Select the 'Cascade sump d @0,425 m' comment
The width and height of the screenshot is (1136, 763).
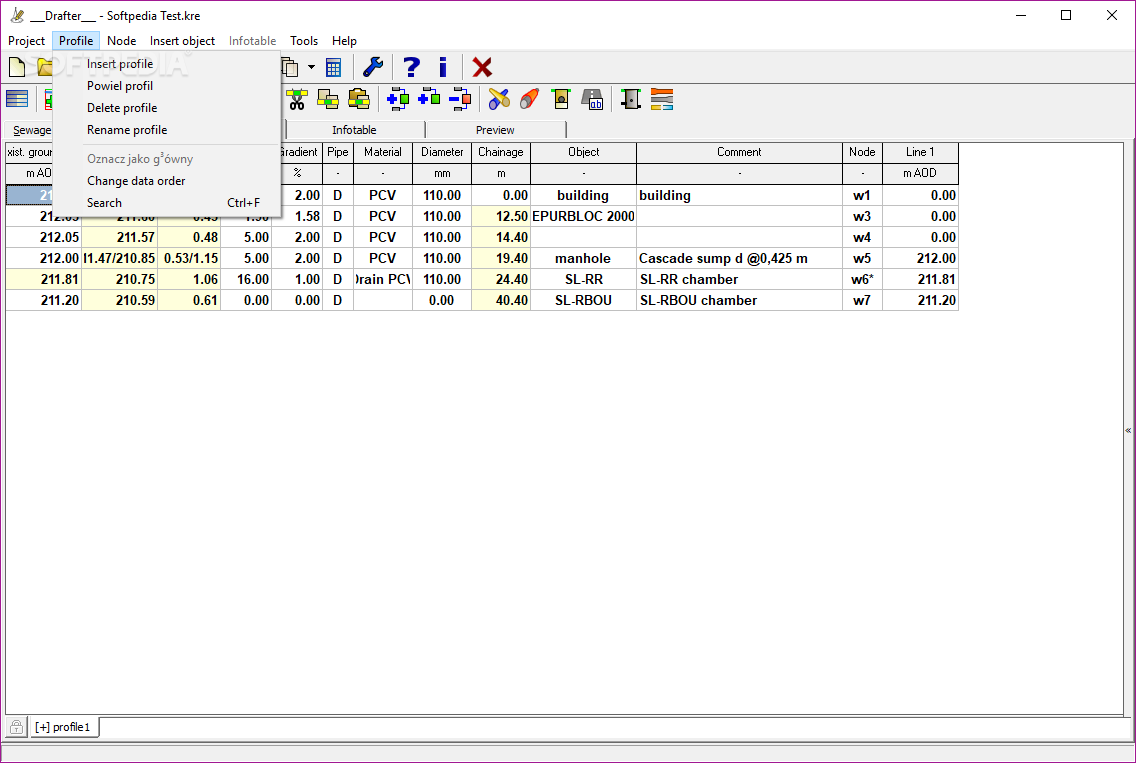(739, 258)
